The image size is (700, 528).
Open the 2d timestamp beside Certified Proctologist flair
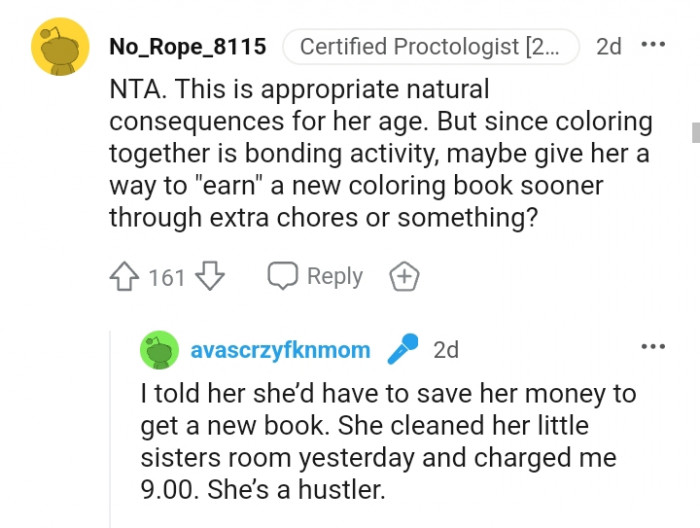[x=608, y=46]
